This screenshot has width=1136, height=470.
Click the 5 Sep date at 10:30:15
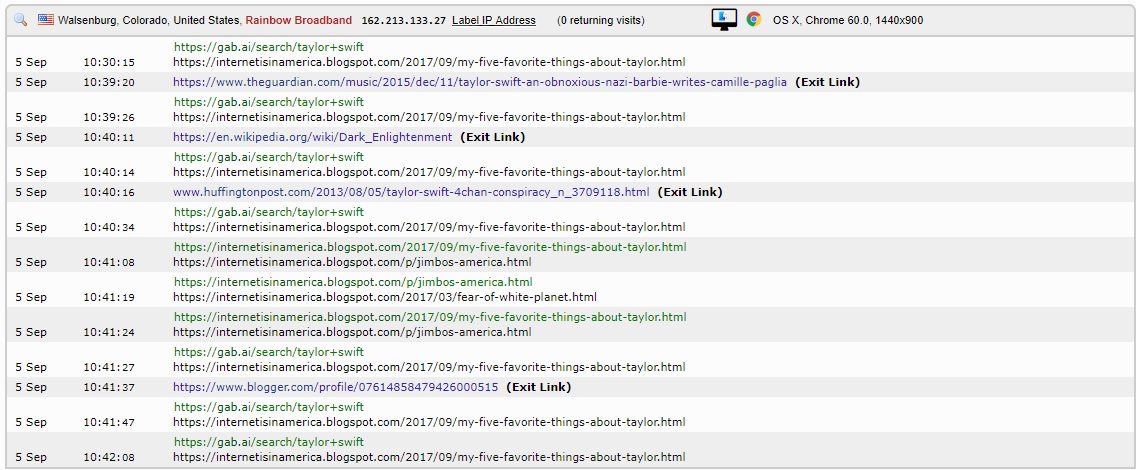point(31,62)
